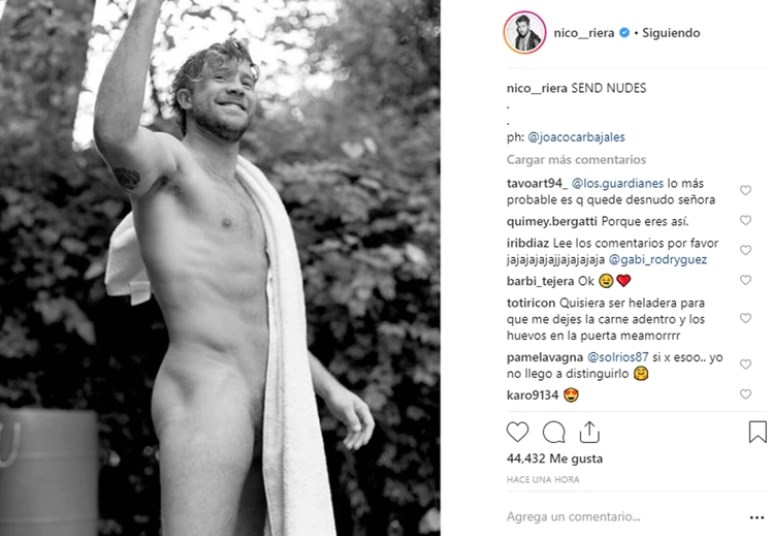Image resolution: width=779 pixels, height=536 pixels.
Task: Share the post using share icon
Action: [589, 432]
